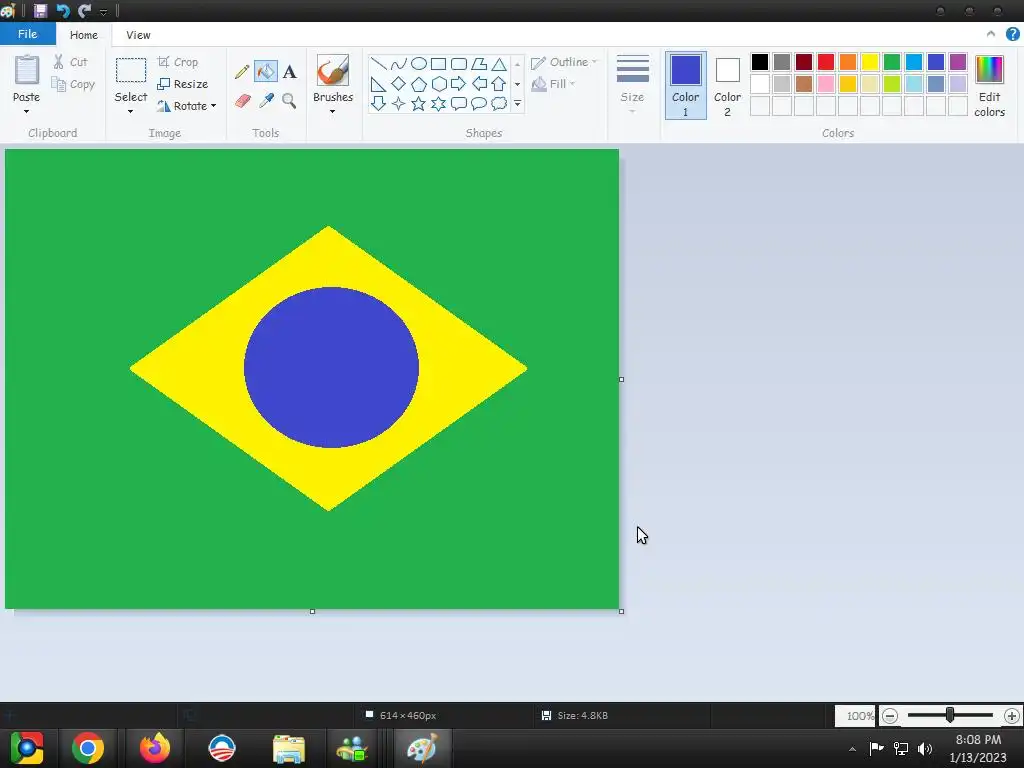Open the Size line thickness dropdown

(x=632, y=85)
